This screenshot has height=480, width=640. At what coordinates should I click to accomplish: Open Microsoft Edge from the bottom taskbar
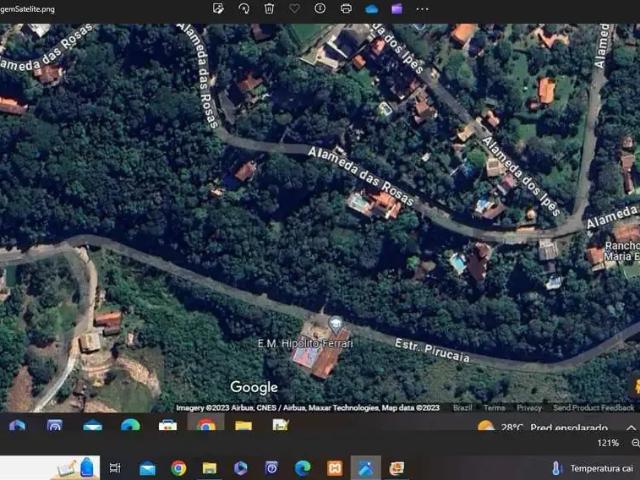302,468
